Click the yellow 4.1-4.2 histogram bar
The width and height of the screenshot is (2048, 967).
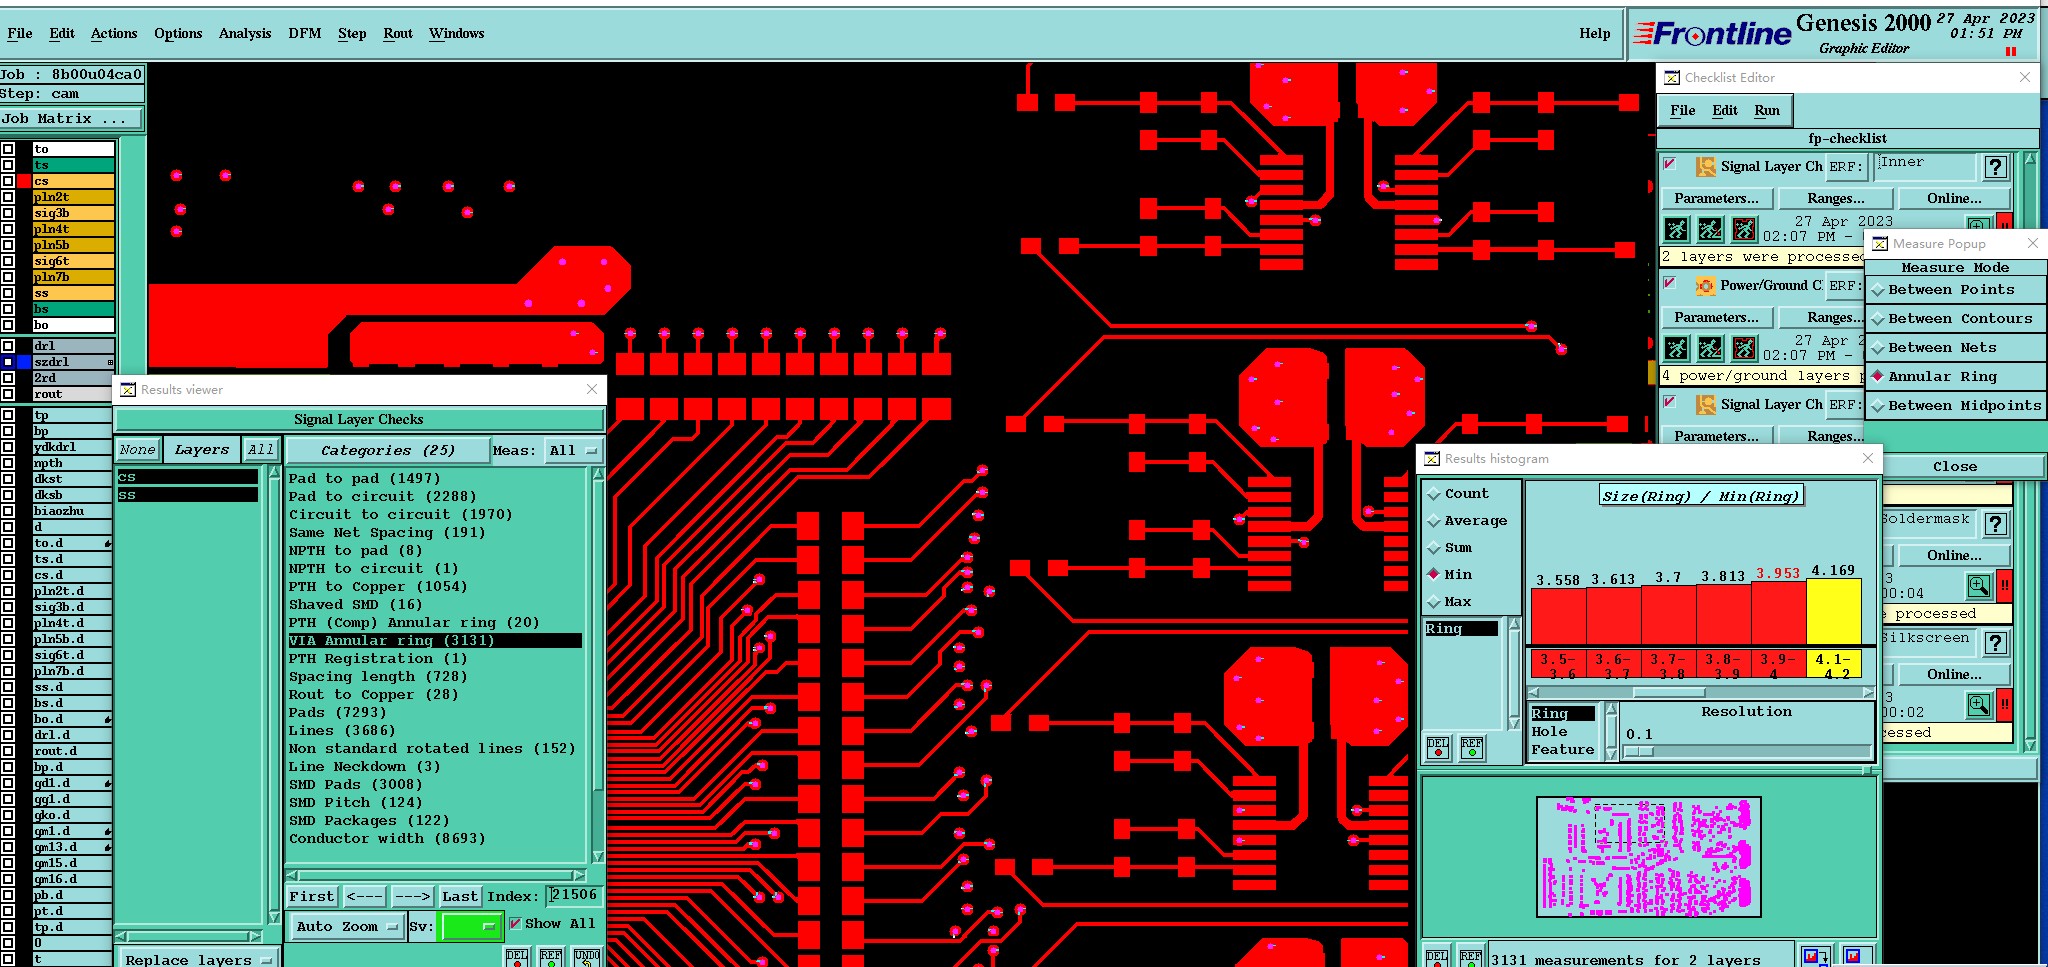point(1834,612)
